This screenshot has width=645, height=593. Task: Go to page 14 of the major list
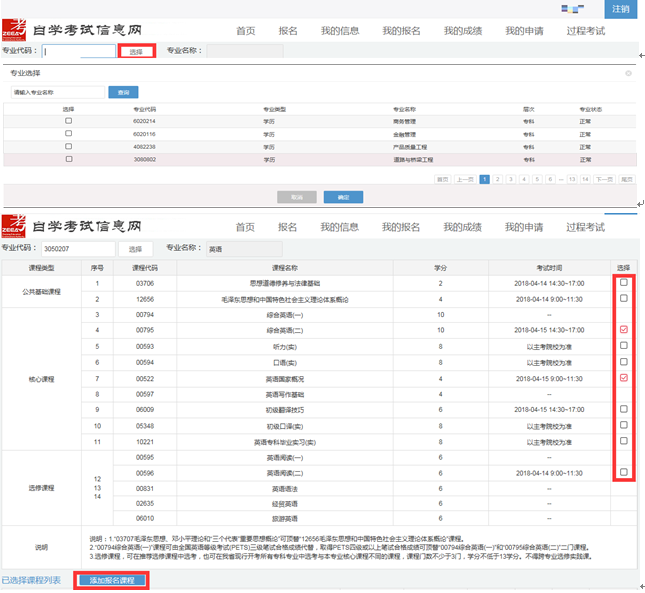coord(585,179)
